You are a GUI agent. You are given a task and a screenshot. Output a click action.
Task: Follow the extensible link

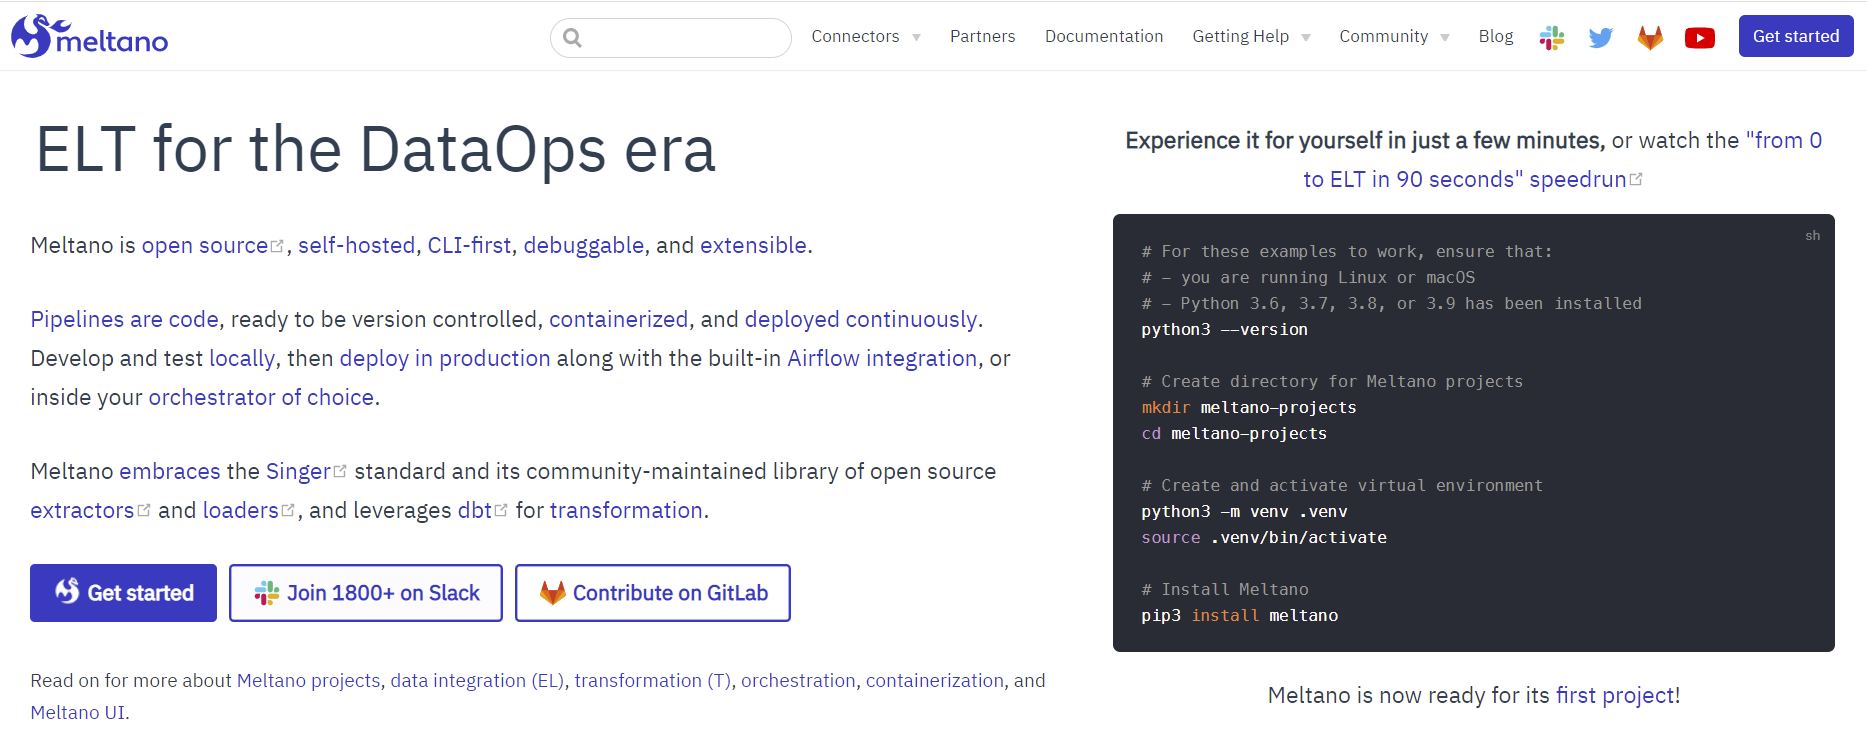753,245
